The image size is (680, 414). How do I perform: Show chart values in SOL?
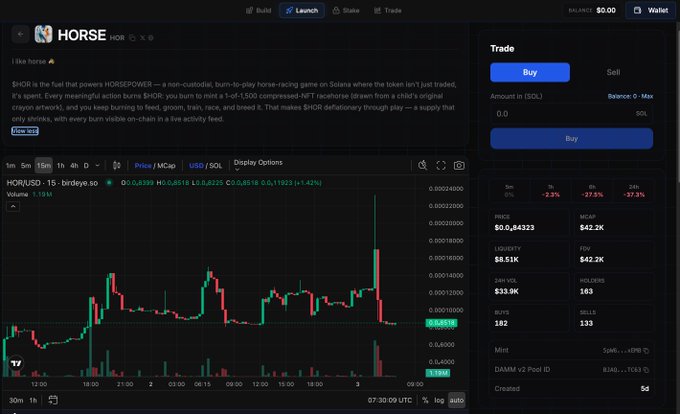coord(216,166)
